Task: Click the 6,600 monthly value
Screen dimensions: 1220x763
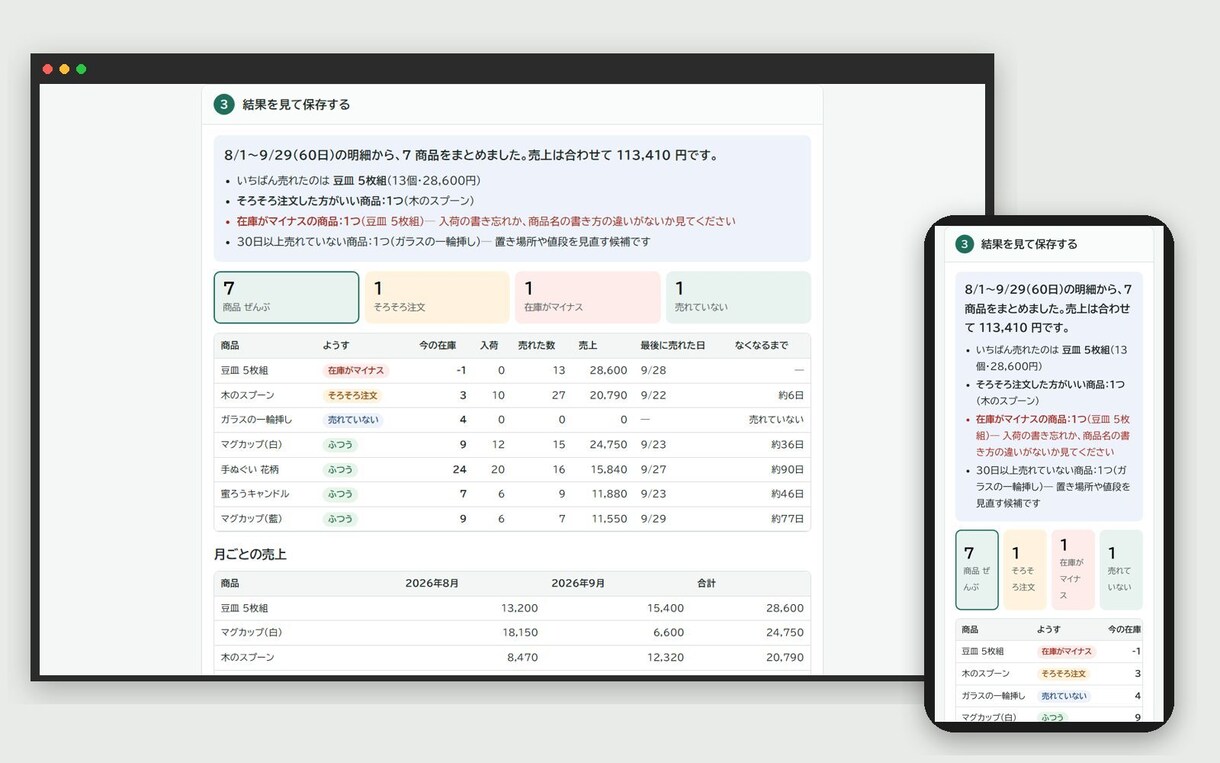Action: (x=668, y=633)
